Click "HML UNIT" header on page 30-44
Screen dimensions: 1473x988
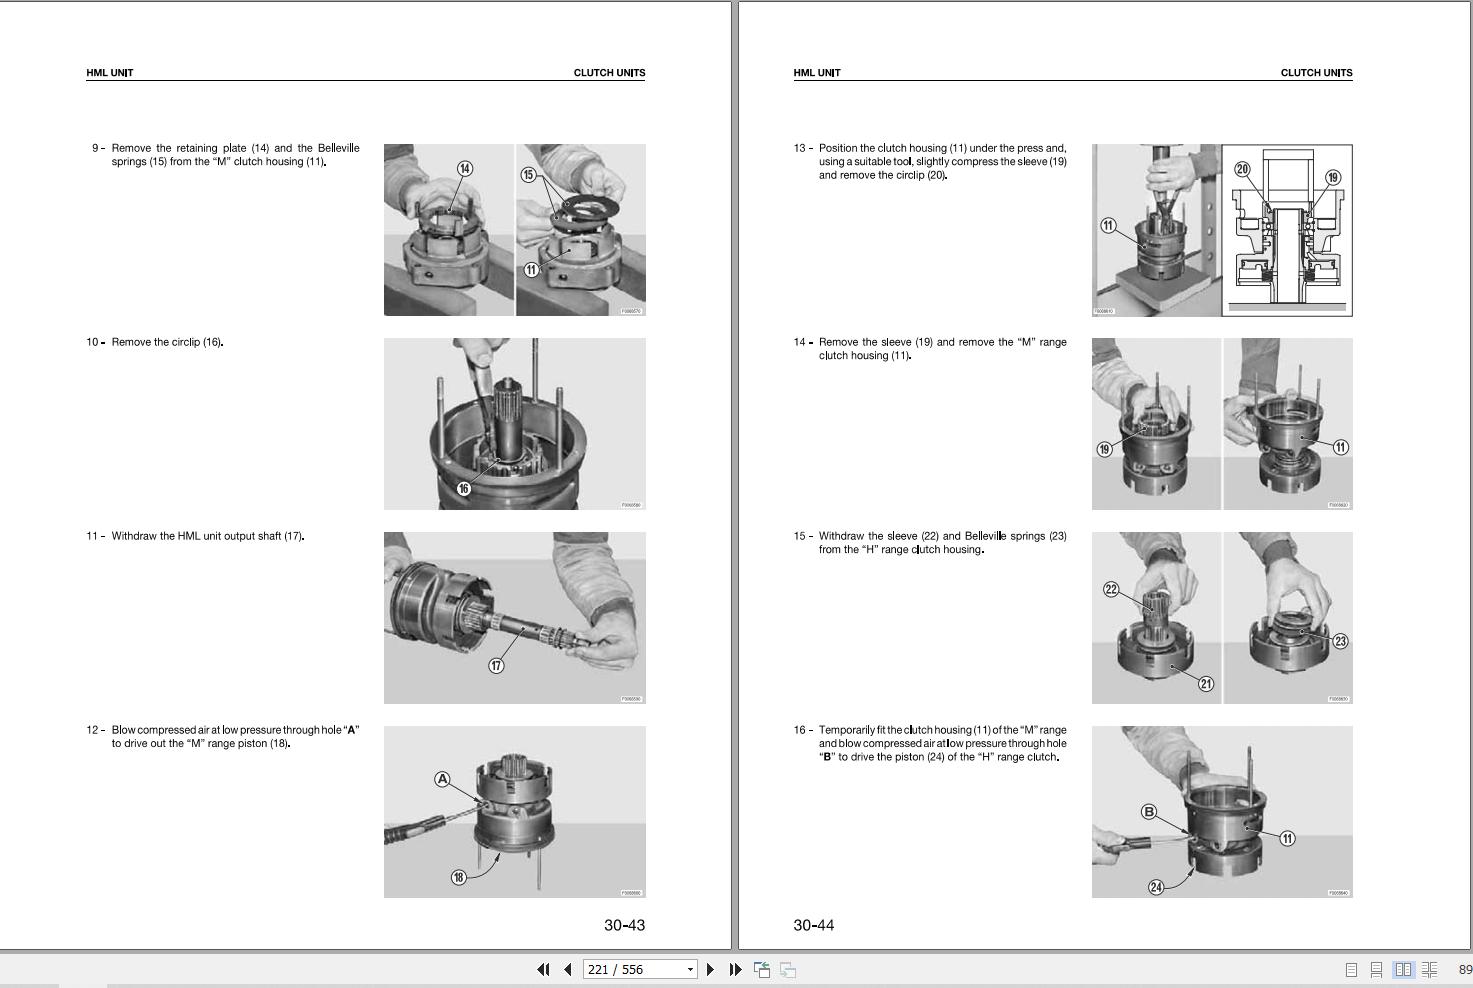[817, 73]
